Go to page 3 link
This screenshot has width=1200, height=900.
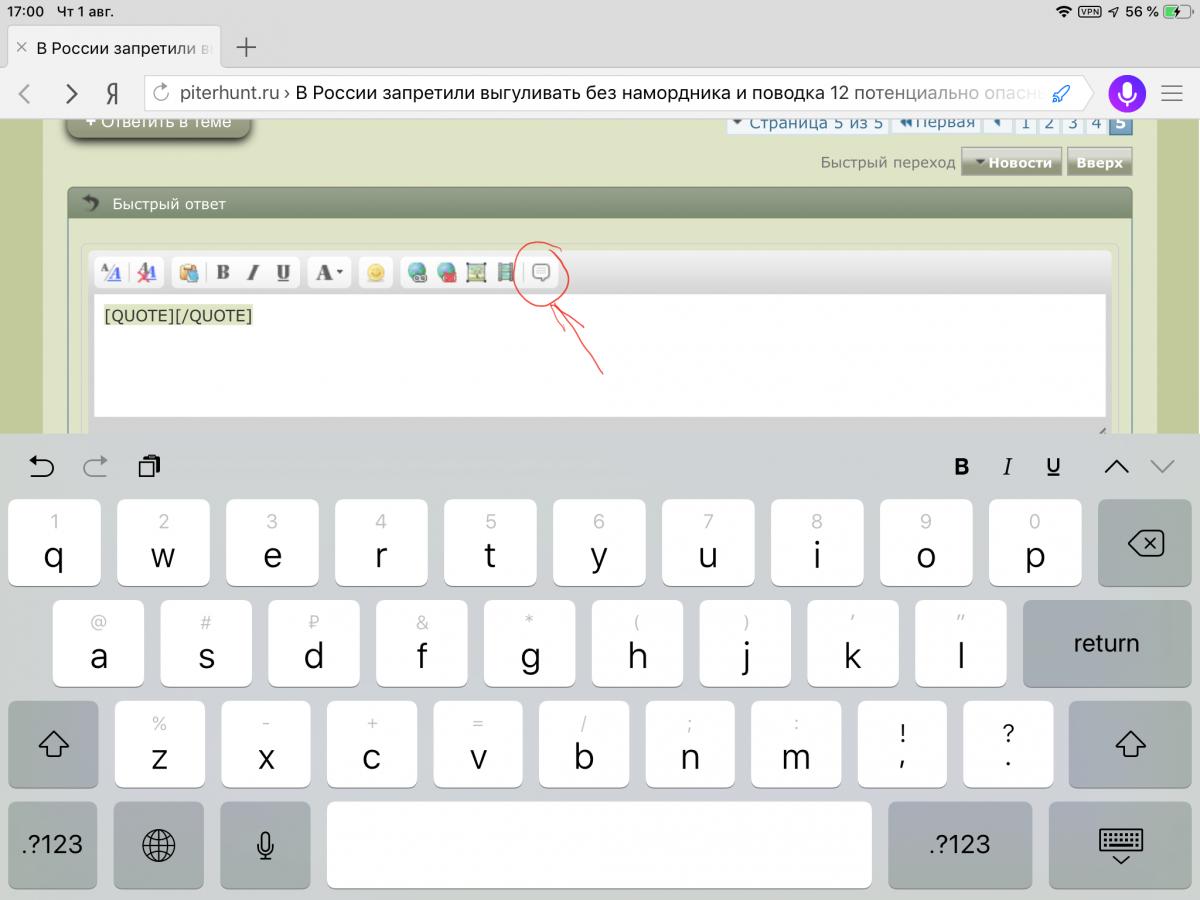[x=1072, y=124]
